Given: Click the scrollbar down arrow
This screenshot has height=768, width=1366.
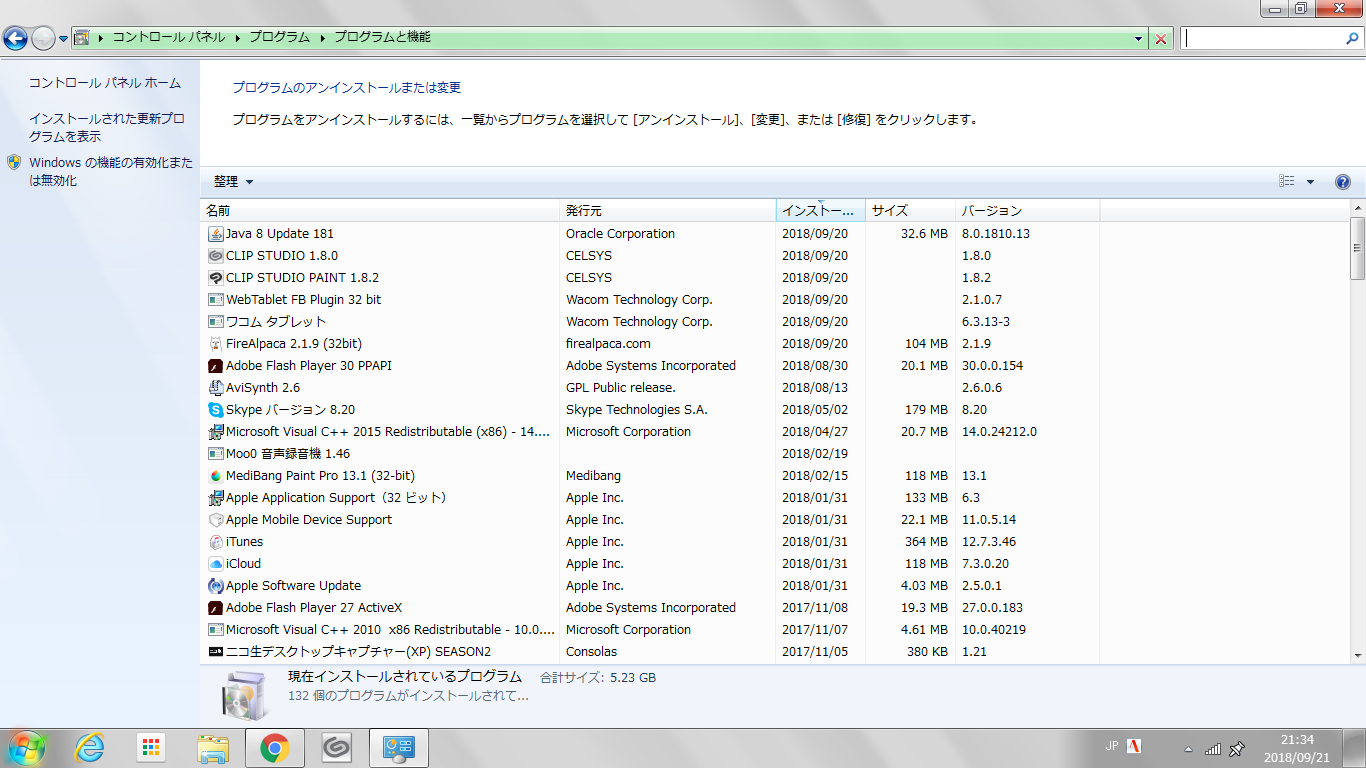Looking at the screenshot, I should [x=1357, y=655].
